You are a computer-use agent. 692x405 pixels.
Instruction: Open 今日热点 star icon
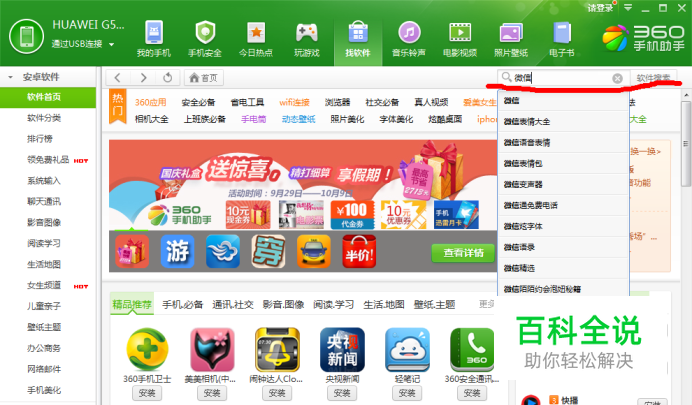[256, 33]
